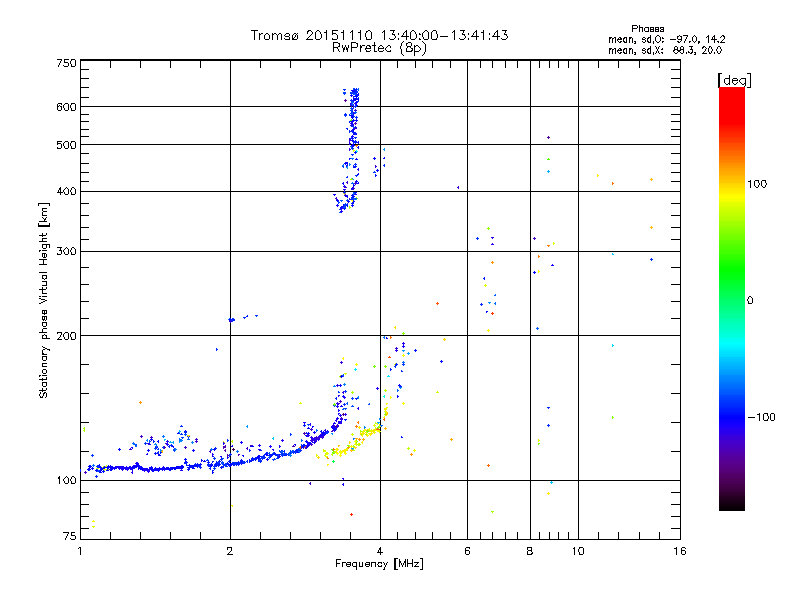This screenshot has height=600, width=800.
Task: Click the y-axis tick label '500'
Action: (x=66, y=145)
